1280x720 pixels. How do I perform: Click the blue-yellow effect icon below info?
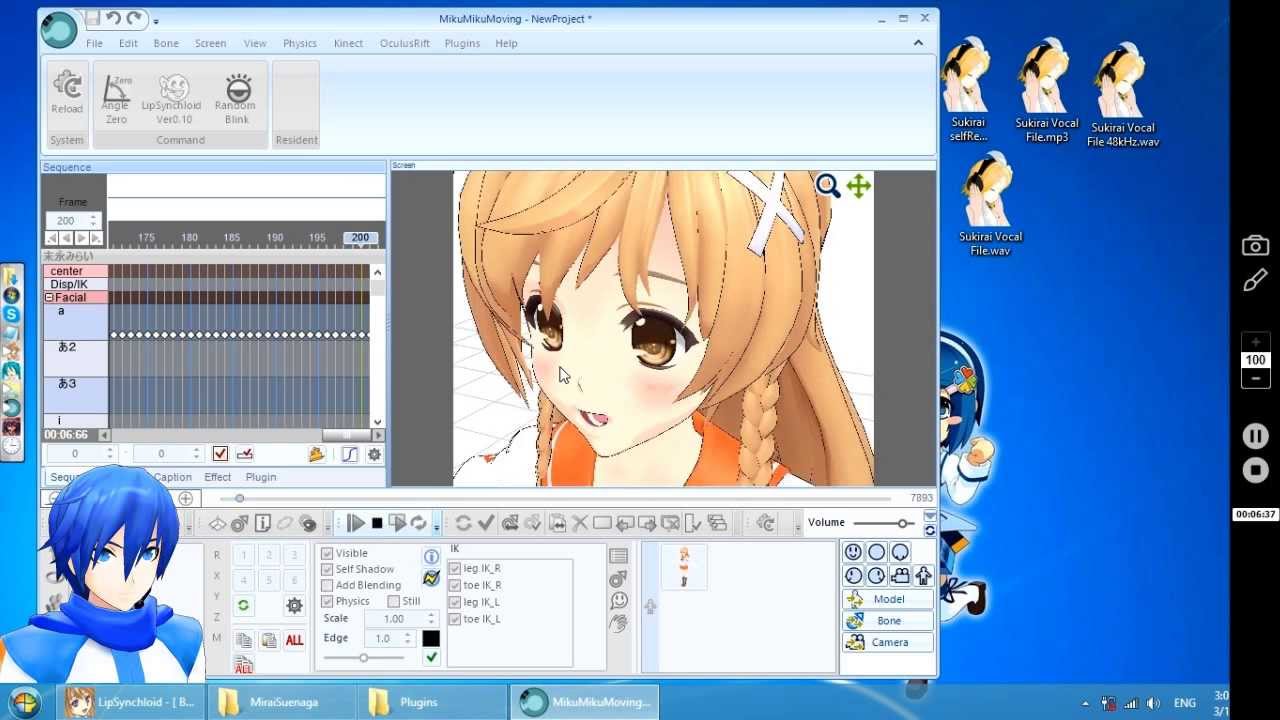[x=431, y=578]
